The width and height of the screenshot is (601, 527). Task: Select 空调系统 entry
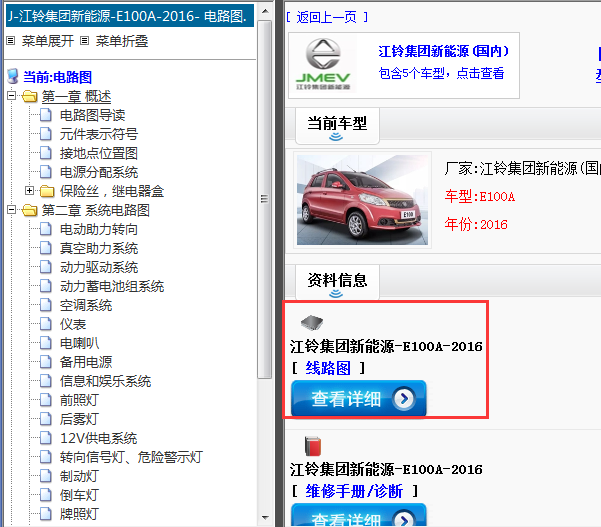(86, 305)
